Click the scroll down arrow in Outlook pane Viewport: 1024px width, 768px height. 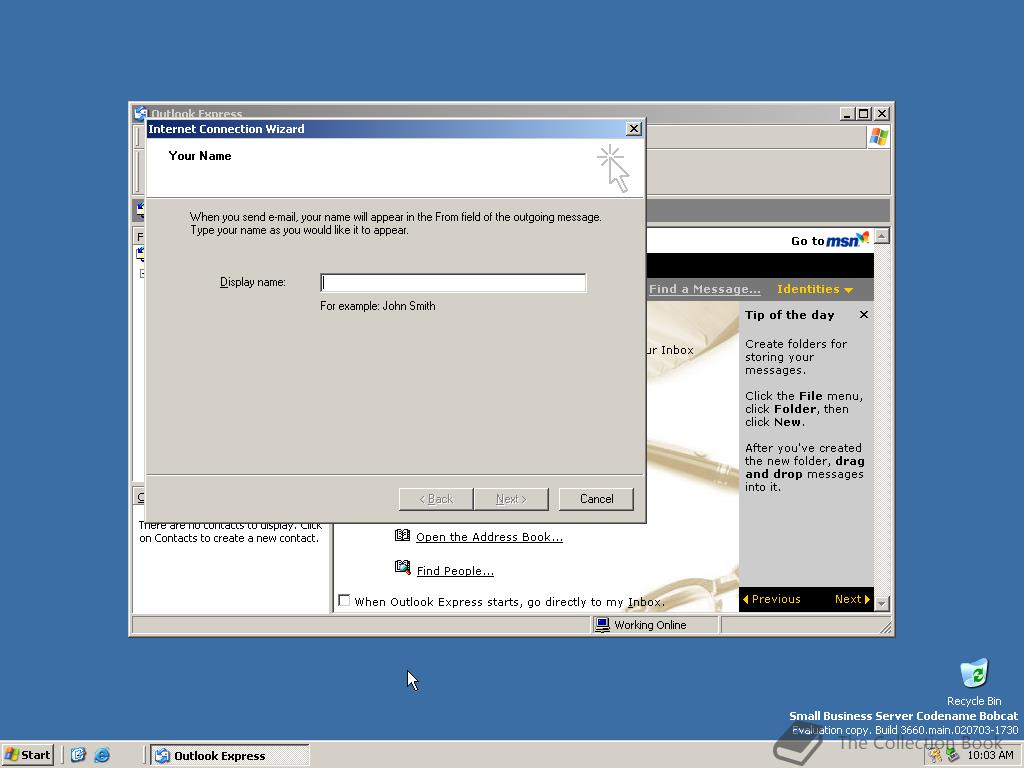(882, 603)
